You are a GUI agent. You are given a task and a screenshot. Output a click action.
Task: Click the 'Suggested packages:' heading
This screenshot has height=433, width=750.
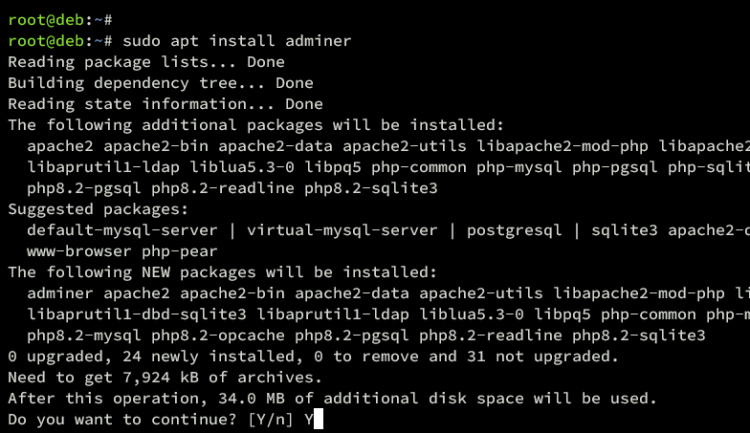pyautogui.click(x=97, y=209)
